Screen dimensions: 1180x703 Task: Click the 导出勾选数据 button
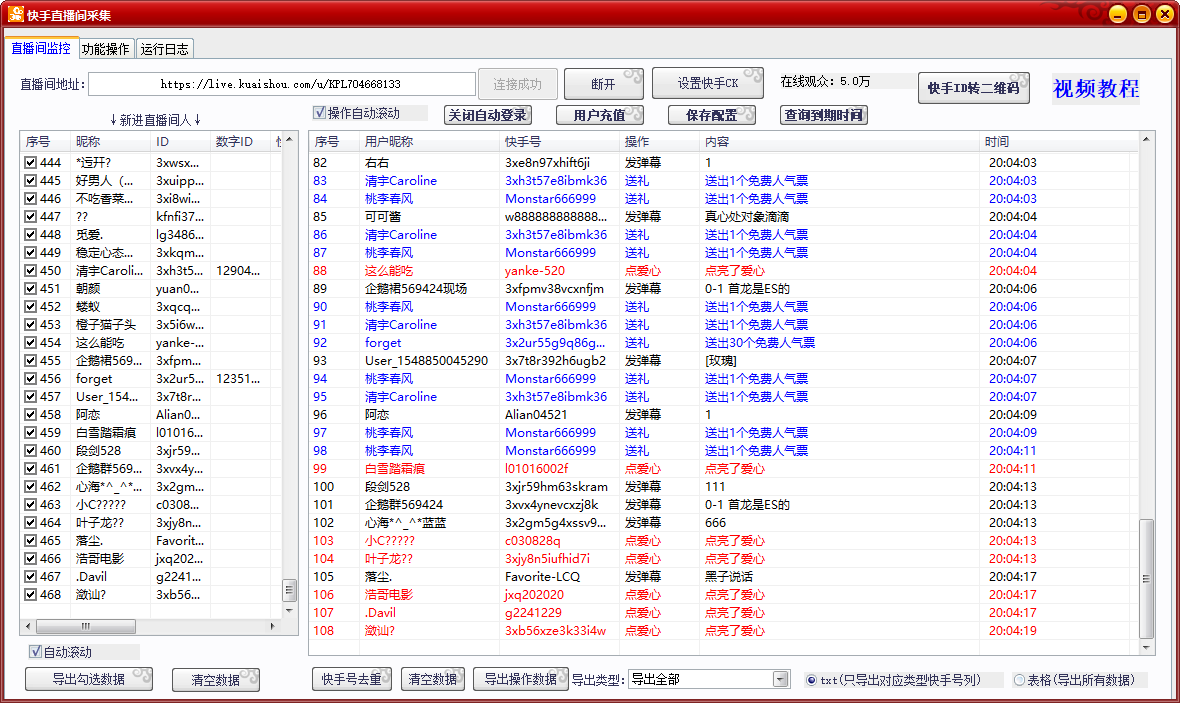[89, 680]
